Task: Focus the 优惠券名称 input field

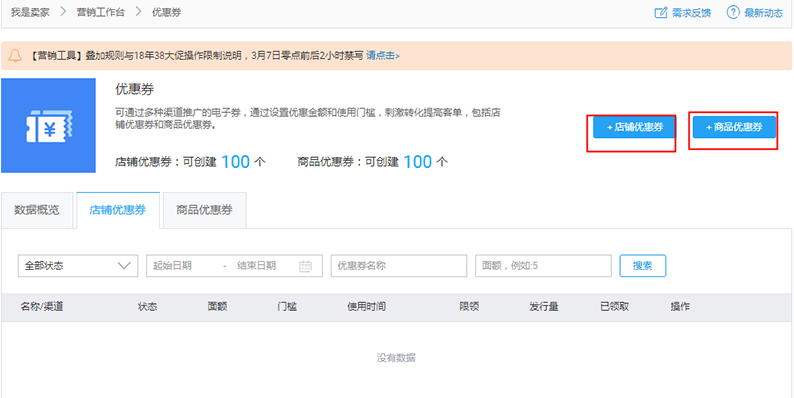Action: click(x=399, y=266)
